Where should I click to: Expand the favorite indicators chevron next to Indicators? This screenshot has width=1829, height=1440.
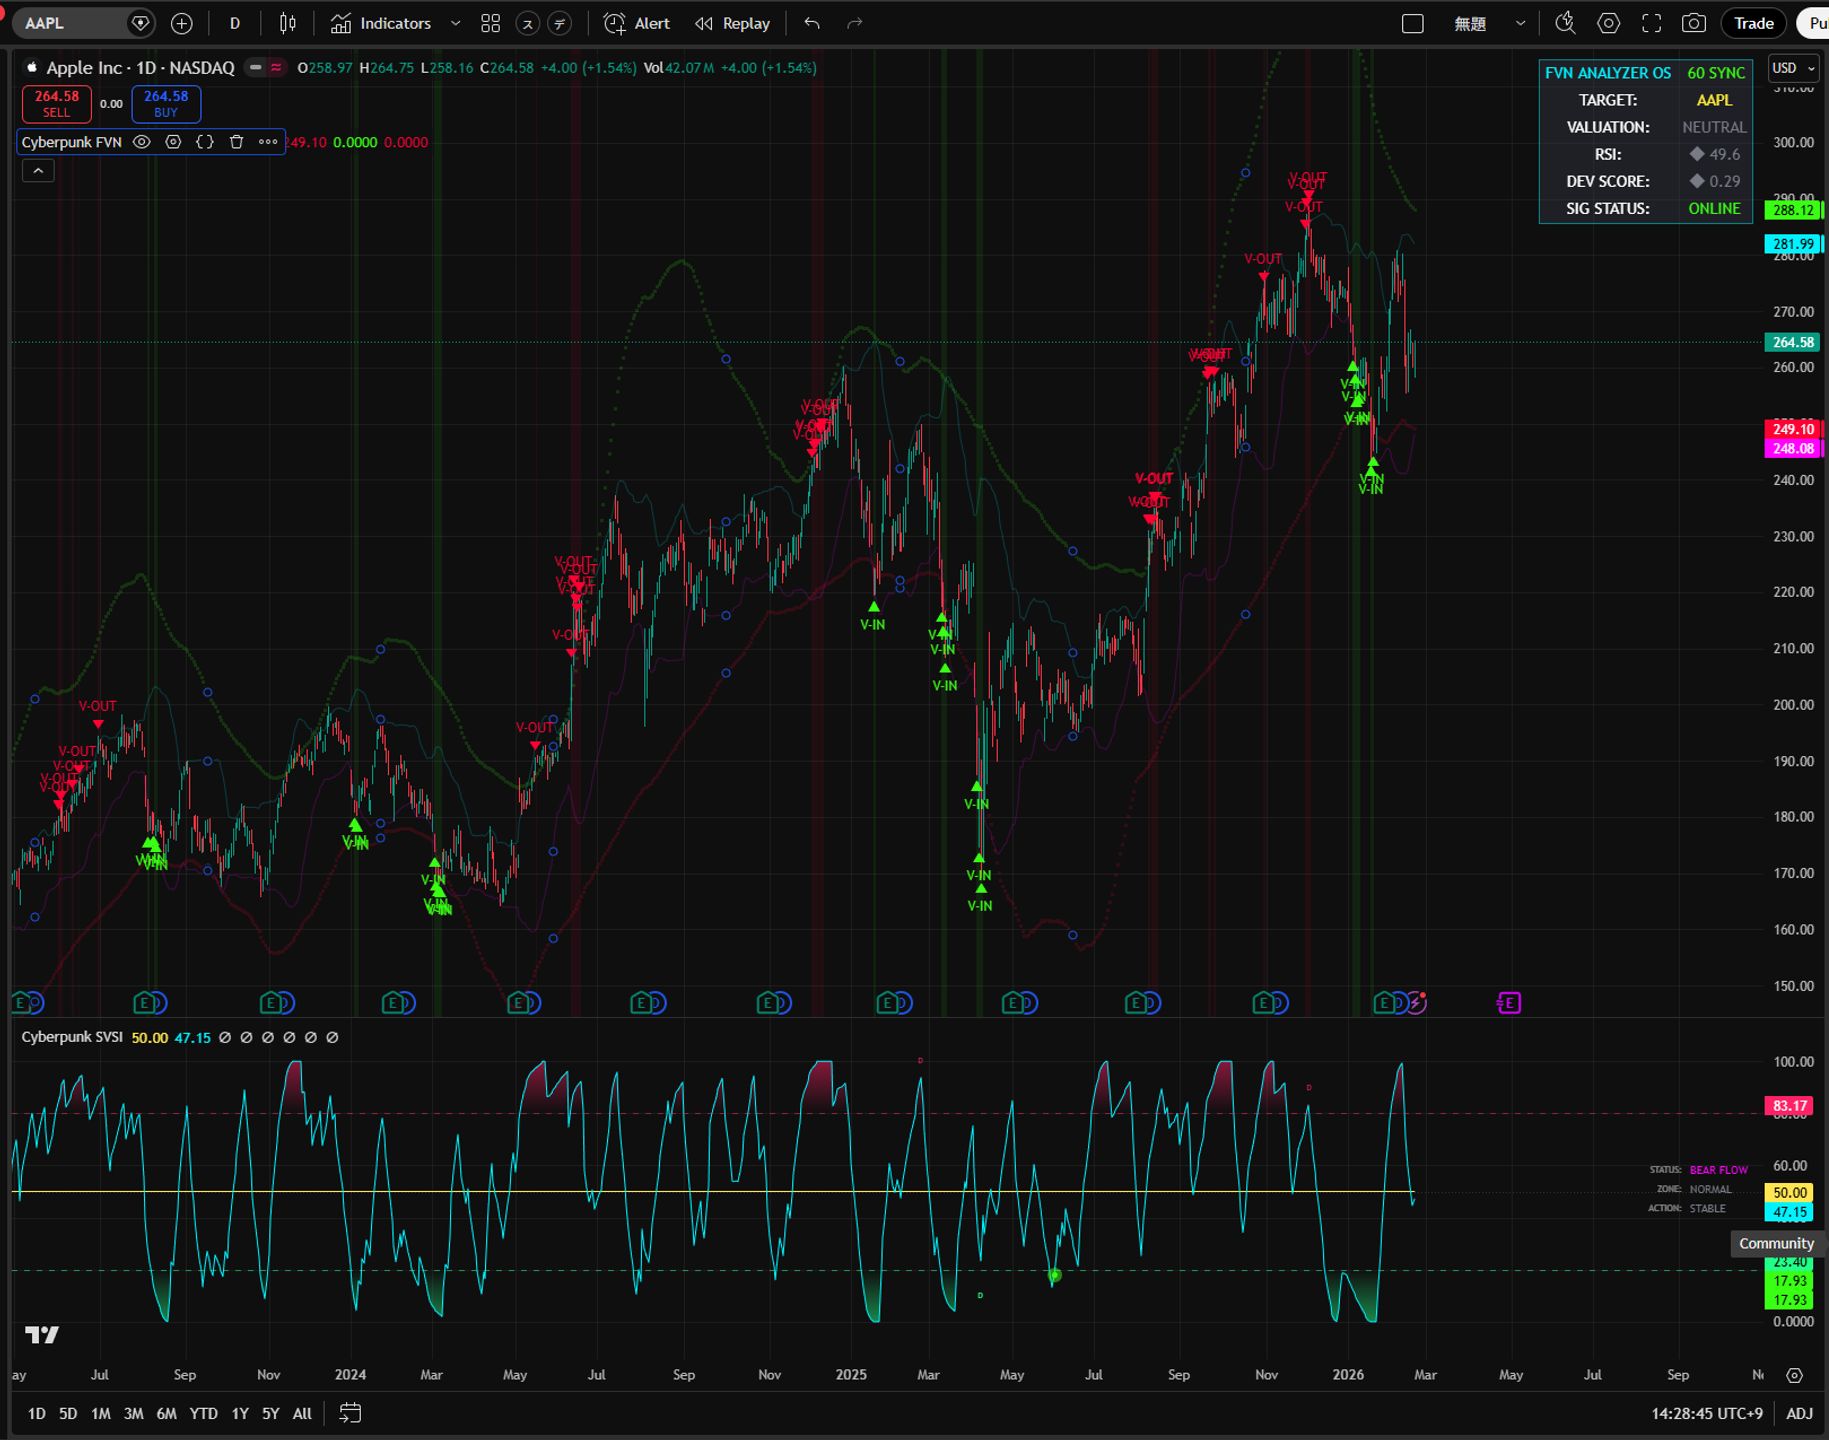(456, 23)
